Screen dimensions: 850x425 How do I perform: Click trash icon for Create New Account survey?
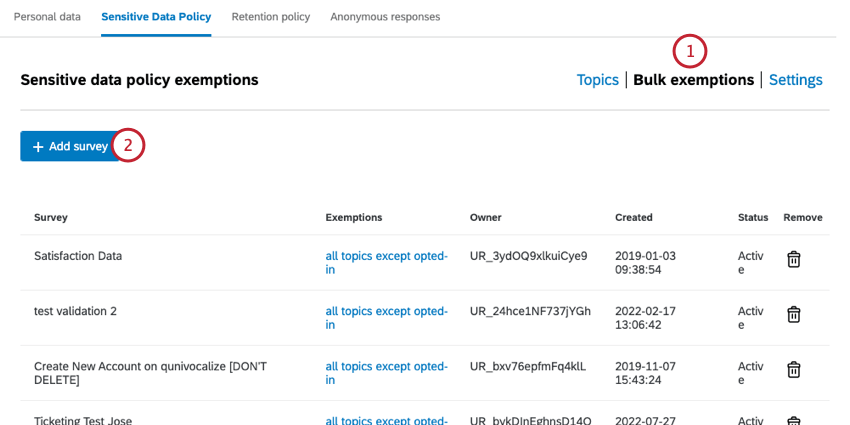(793, 369)
